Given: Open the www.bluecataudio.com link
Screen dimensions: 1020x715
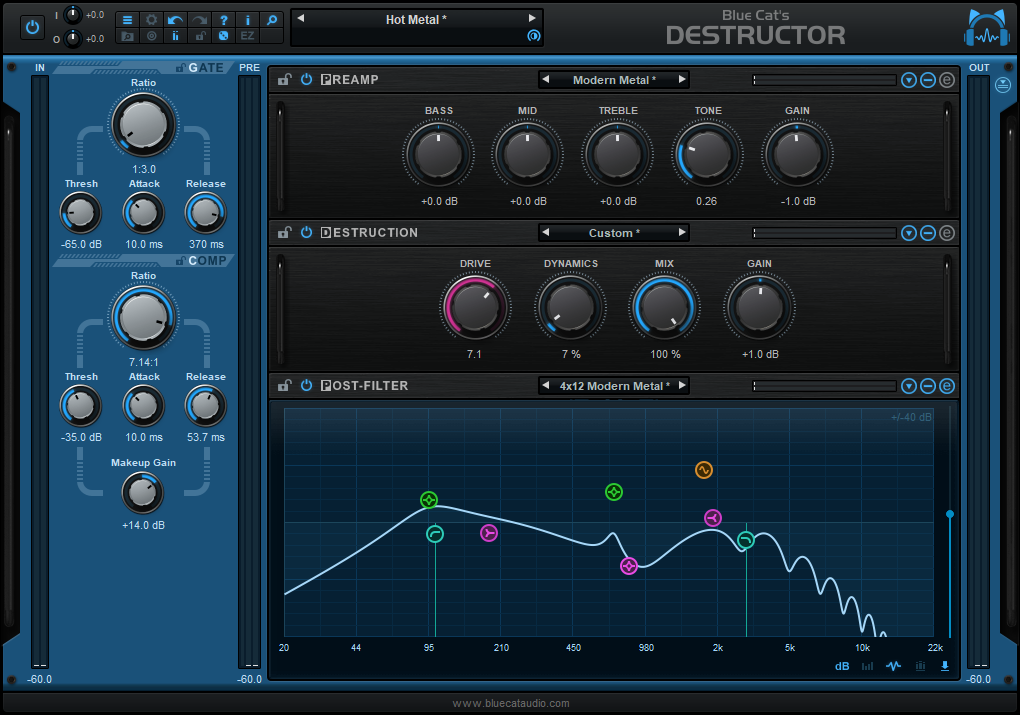Looking at the screenshot, I should pos(511,703).
